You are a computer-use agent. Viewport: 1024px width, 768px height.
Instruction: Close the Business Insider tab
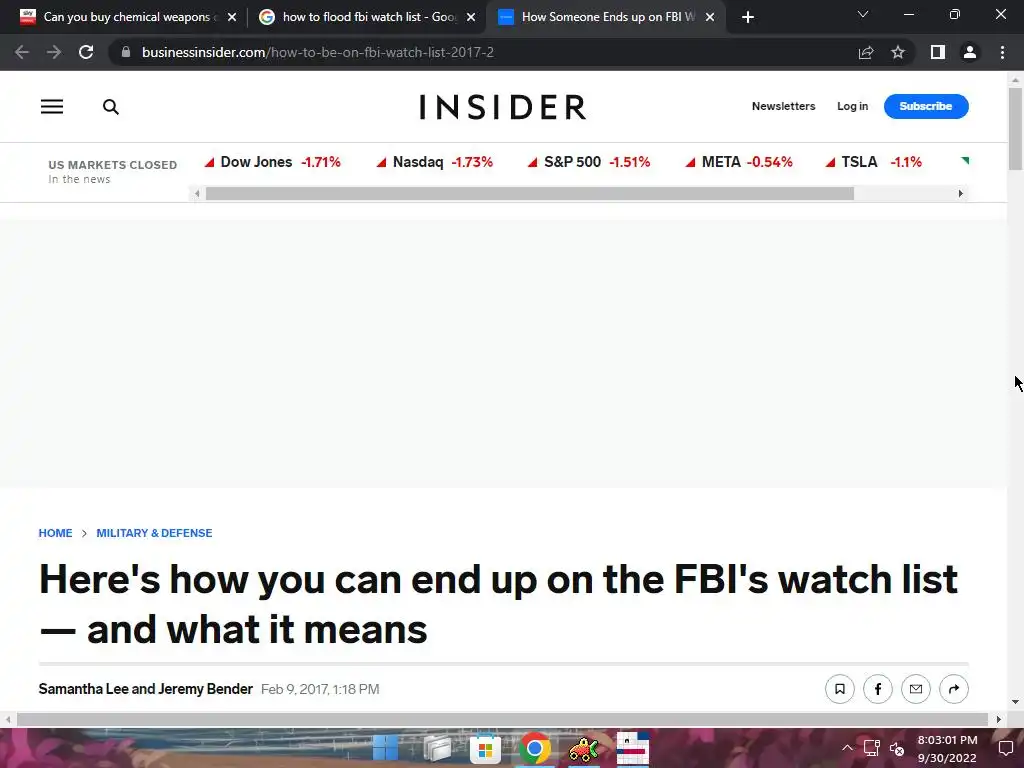coord(710,17)
